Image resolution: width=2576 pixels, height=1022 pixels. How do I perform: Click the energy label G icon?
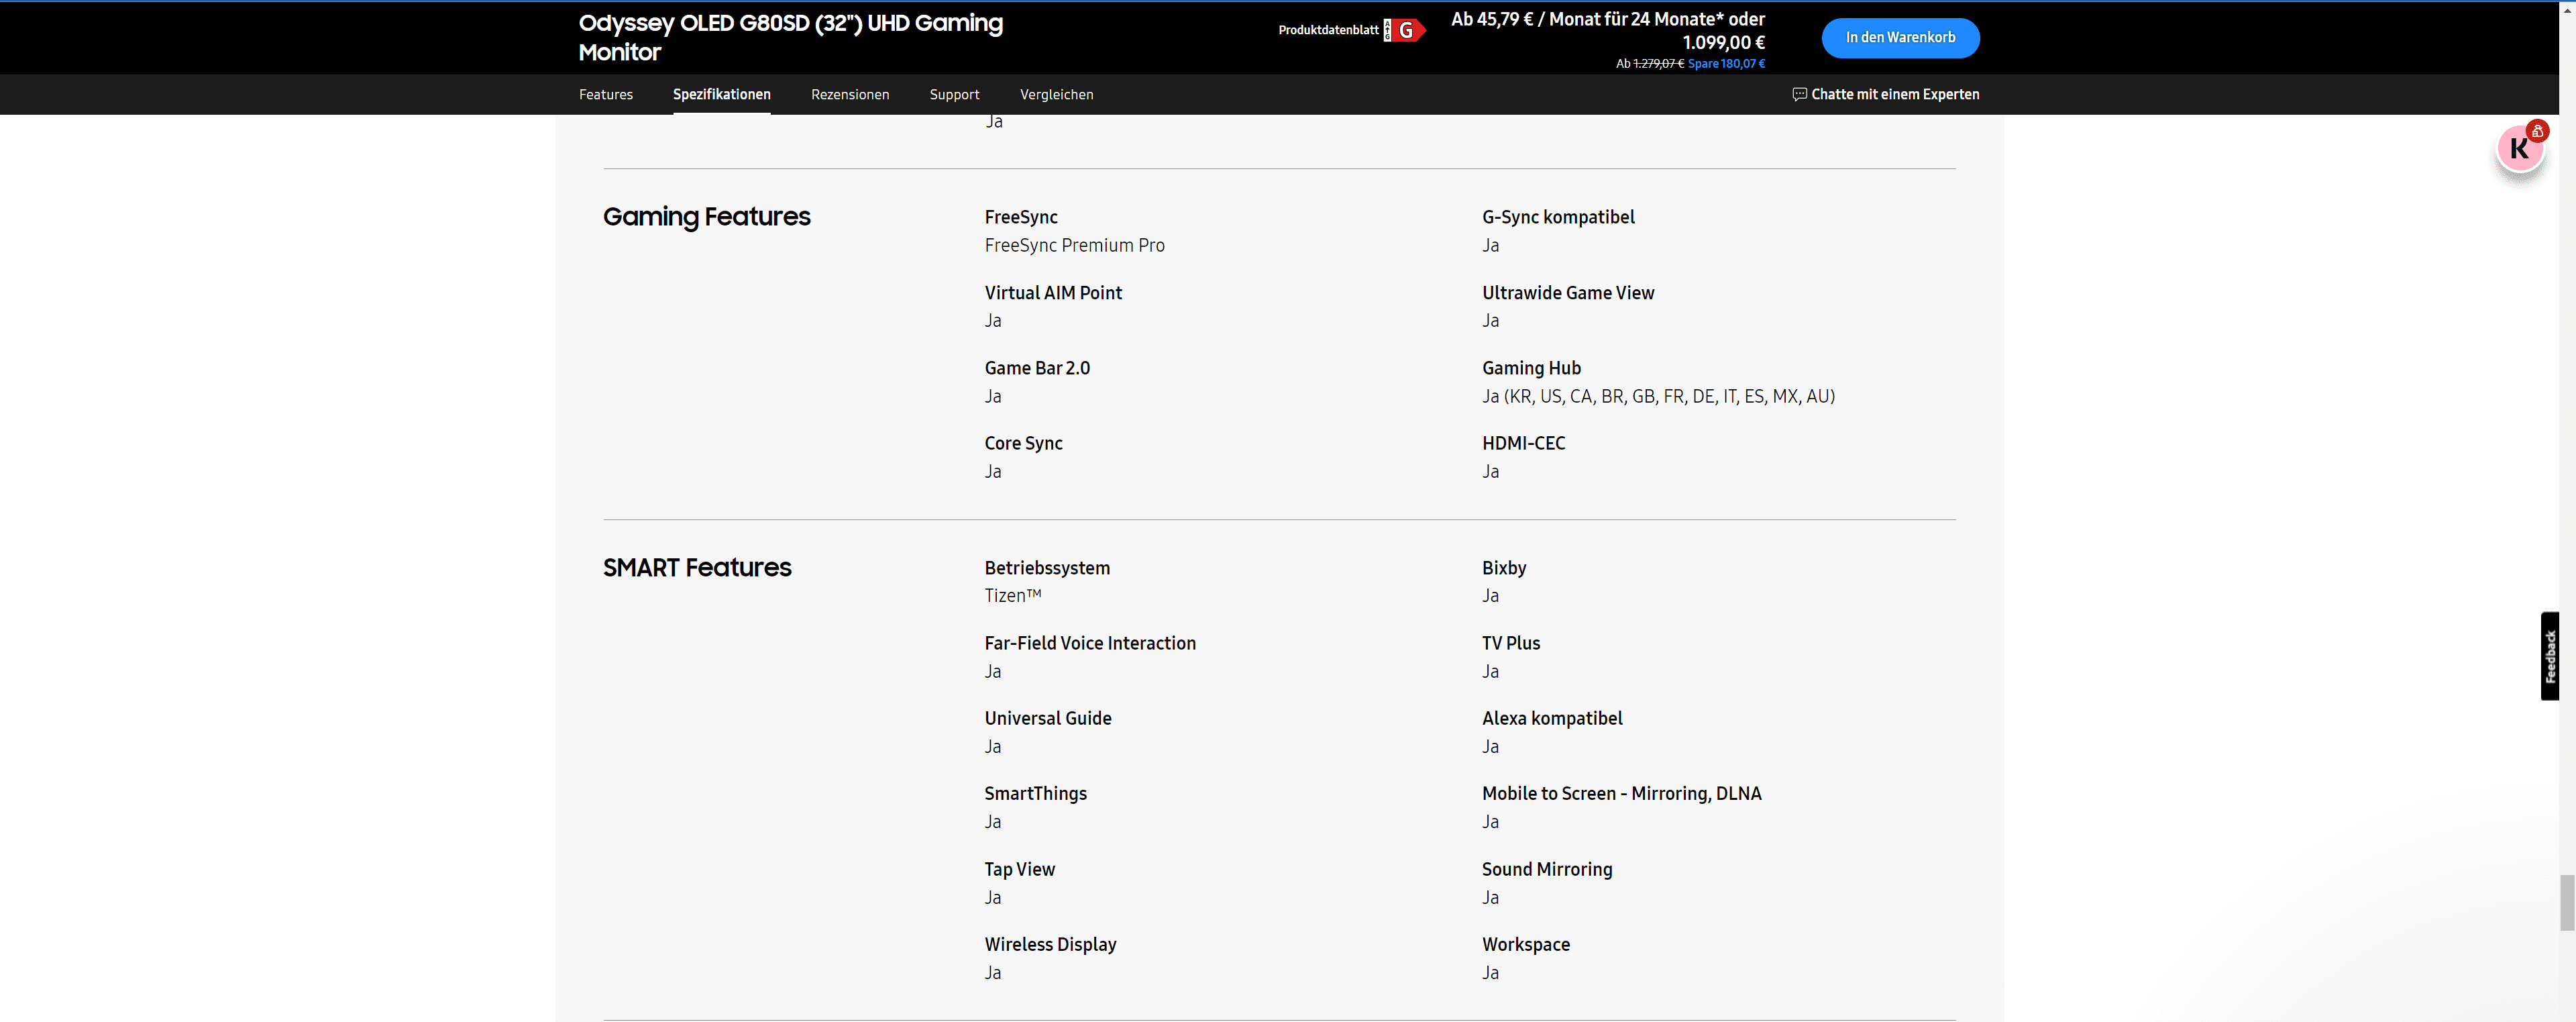pos(1405,31)
